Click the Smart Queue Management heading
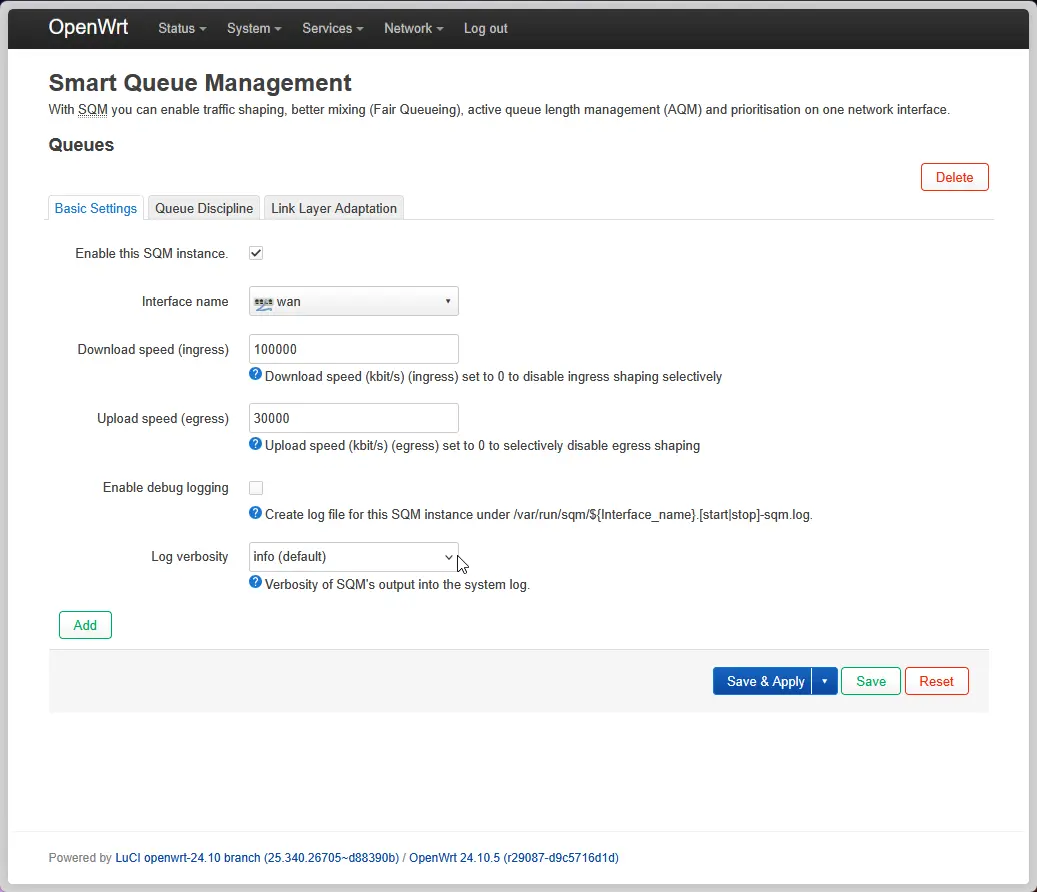 pos(200,83)
